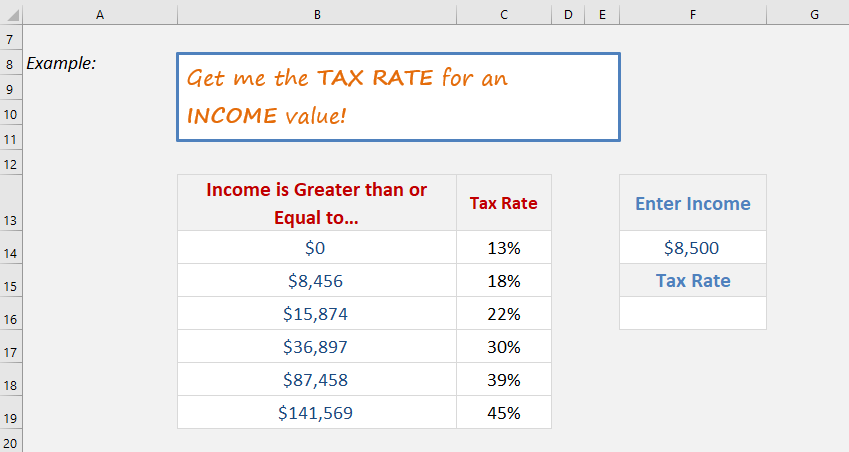This screenshot has width=849, height=452.
Task: Select row 19 header
Action: pyautogui.click(x=11, y=412)
